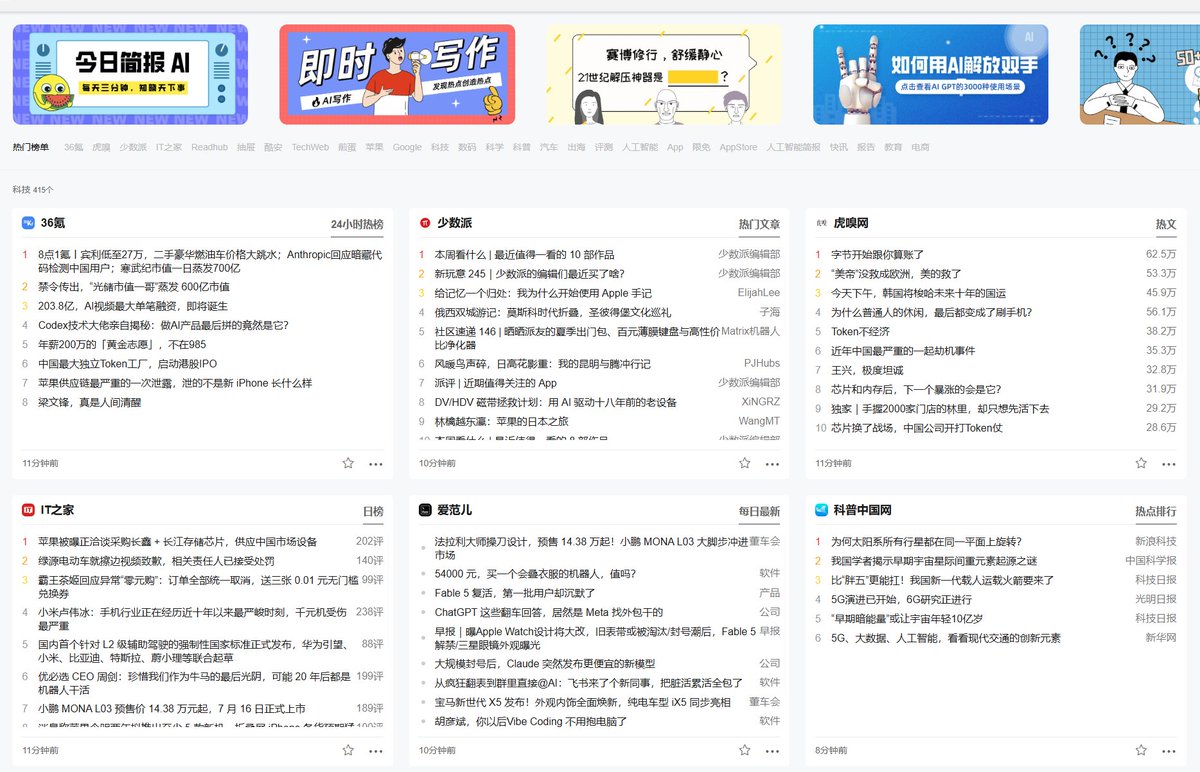Open 本周看什么 10 部作品 article
Screen dimensions: 1200x772
[524, 255]
